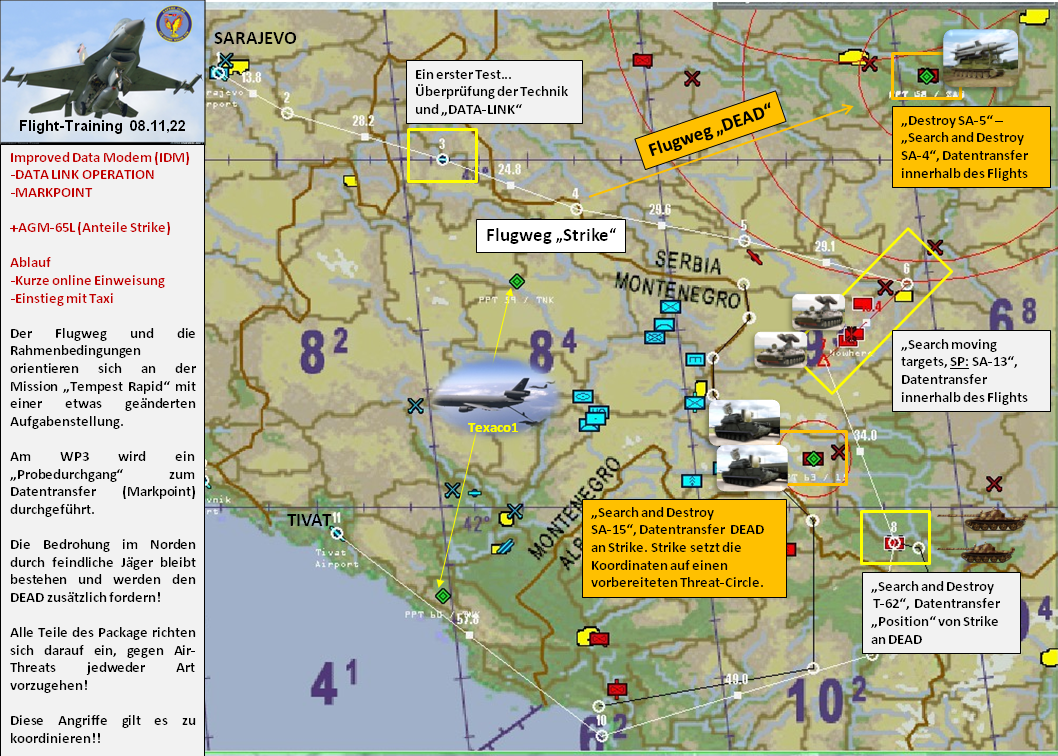Select the blue X marker beside SARAJEVO
The image size is (1058, 756).
tap(226, 60)
